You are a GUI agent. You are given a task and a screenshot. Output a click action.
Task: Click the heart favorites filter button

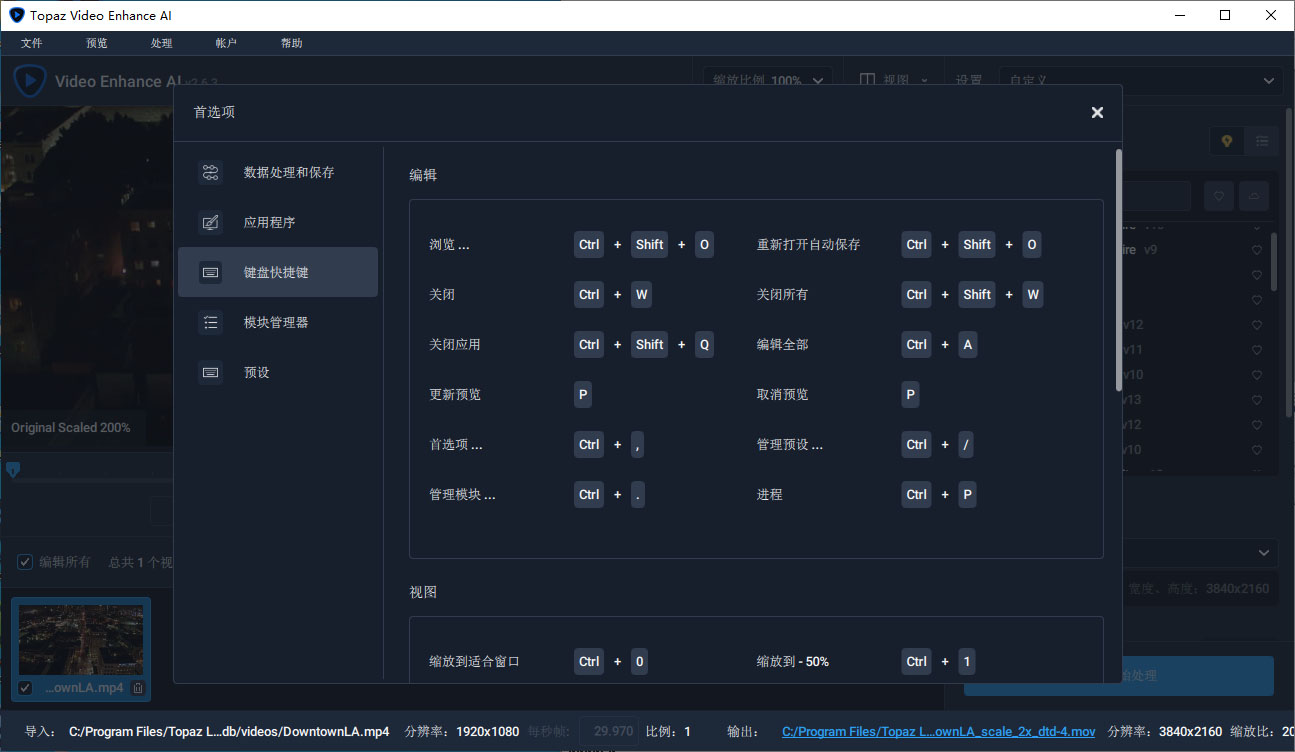(1219, 197)
